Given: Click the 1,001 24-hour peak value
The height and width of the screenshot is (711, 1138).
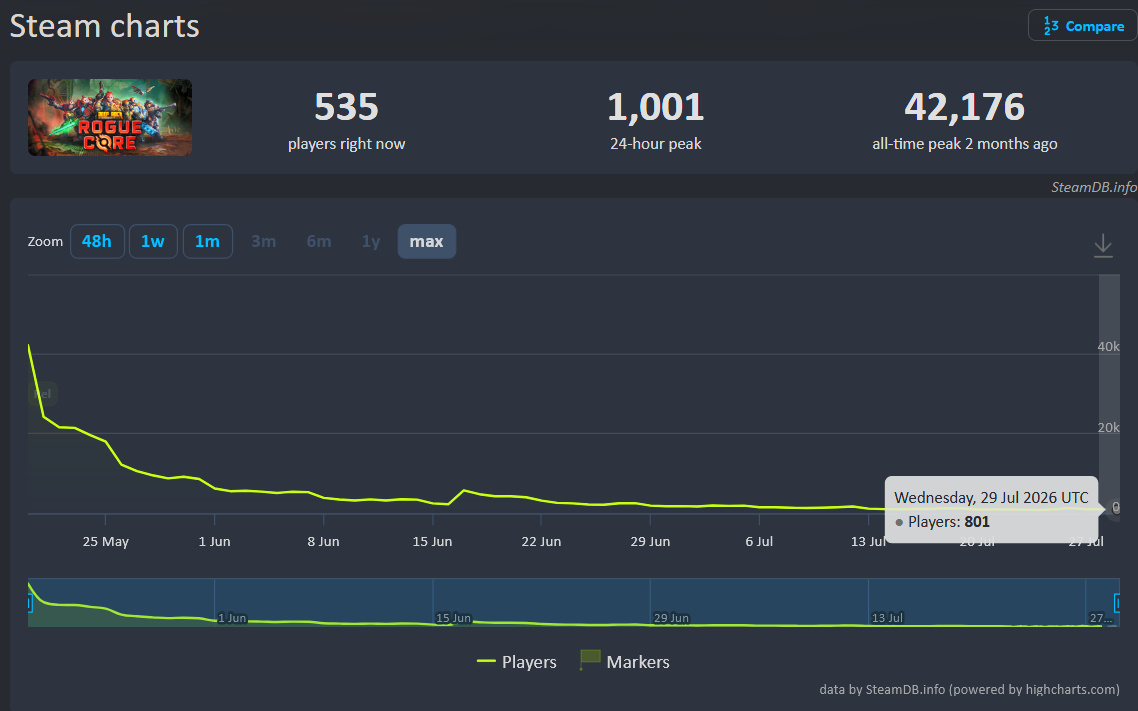Looking at the screenshot, I should (655, 107).
